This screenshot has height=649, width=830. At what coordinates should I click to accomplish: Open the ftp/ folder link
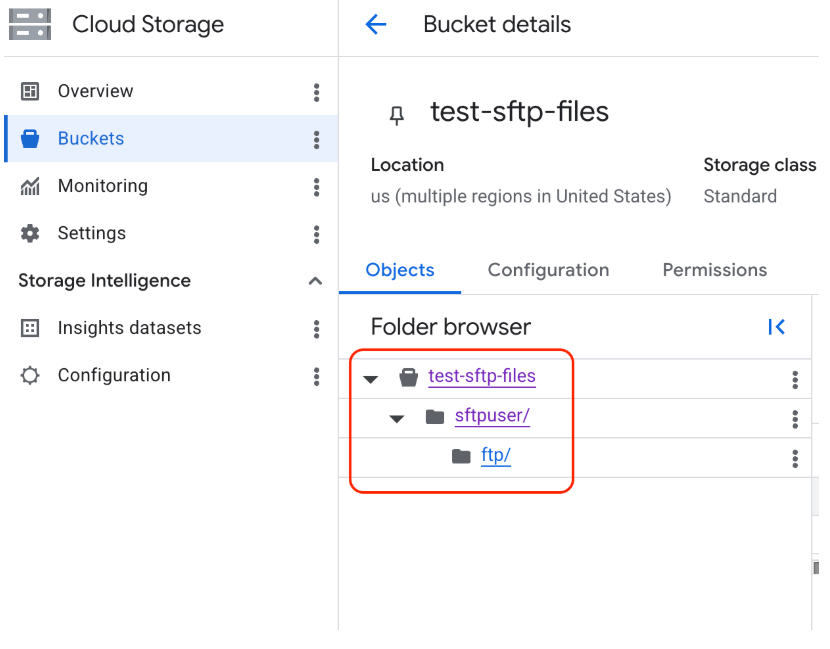coord(496,455)
